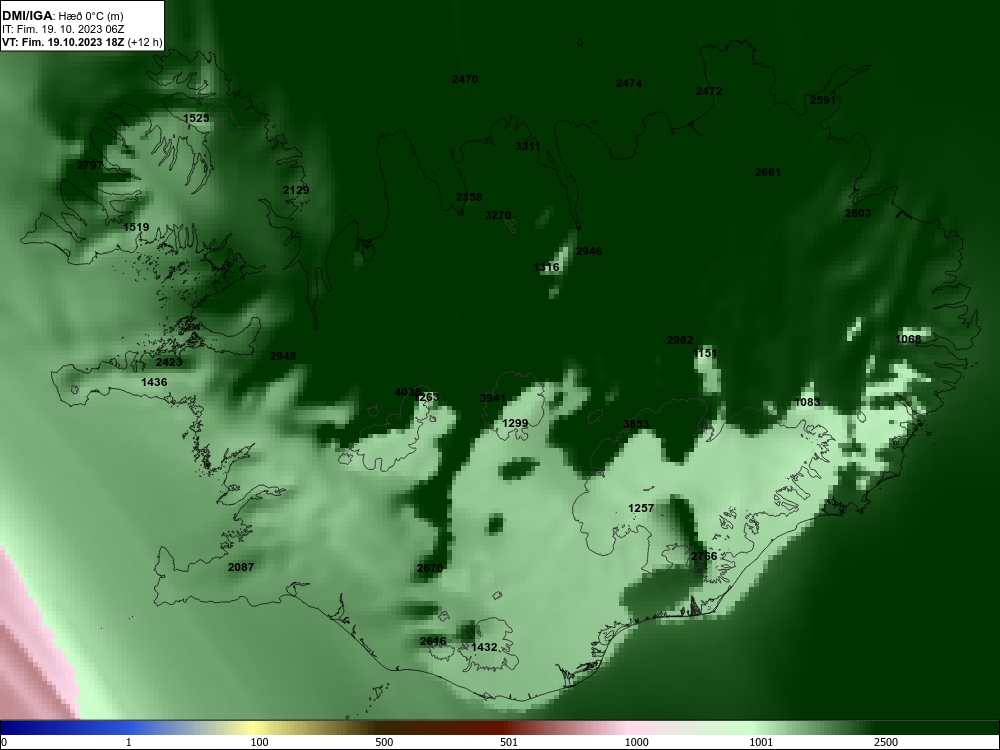The image size is (1000, 750).
Task: Click the map value 1436
Action: click(x=154, y=382)
